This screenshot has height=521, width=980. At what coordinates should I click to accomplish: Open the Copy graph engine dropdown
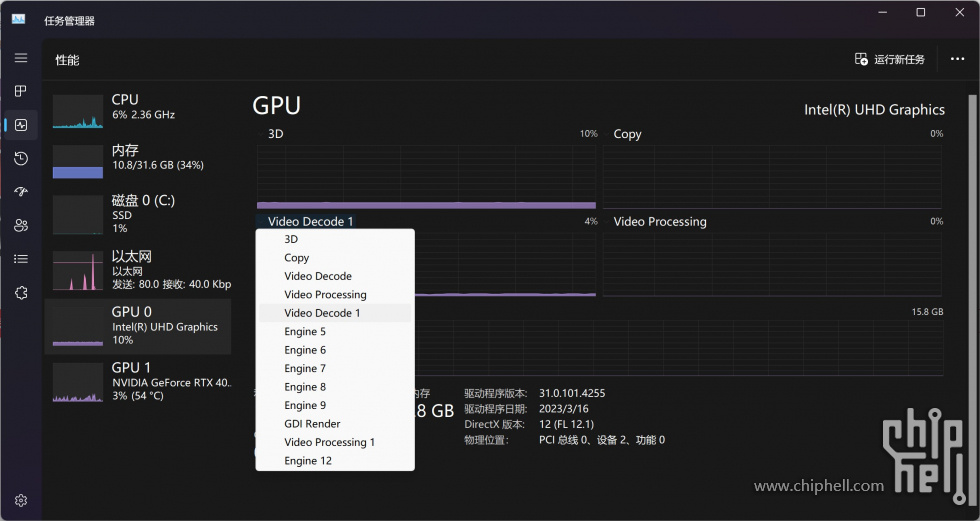pos(622,134)
